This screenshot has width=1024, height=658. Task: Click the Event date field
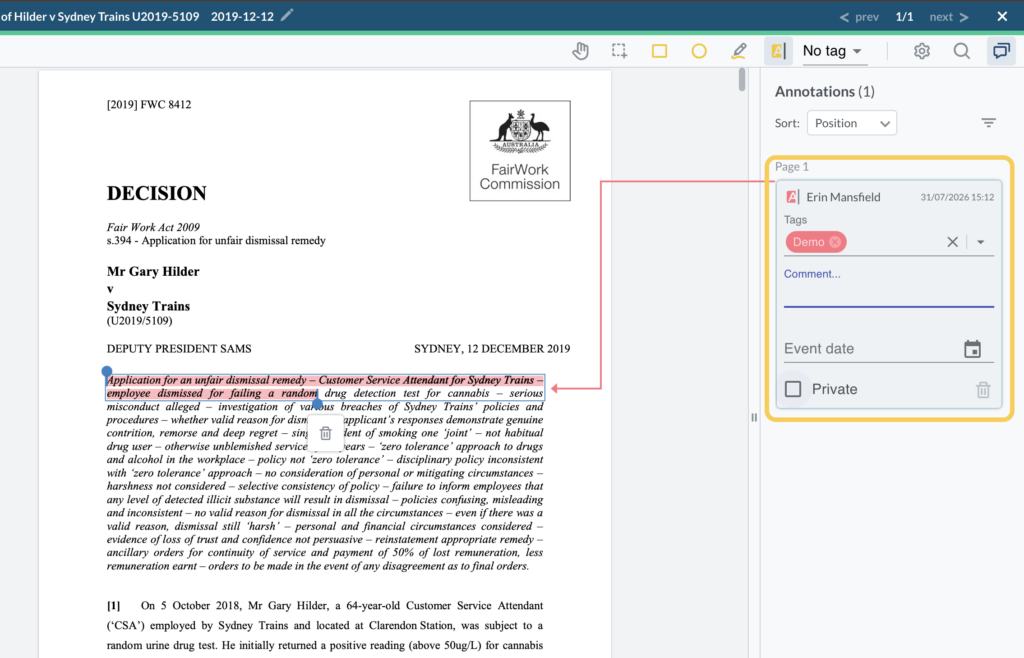872,349
